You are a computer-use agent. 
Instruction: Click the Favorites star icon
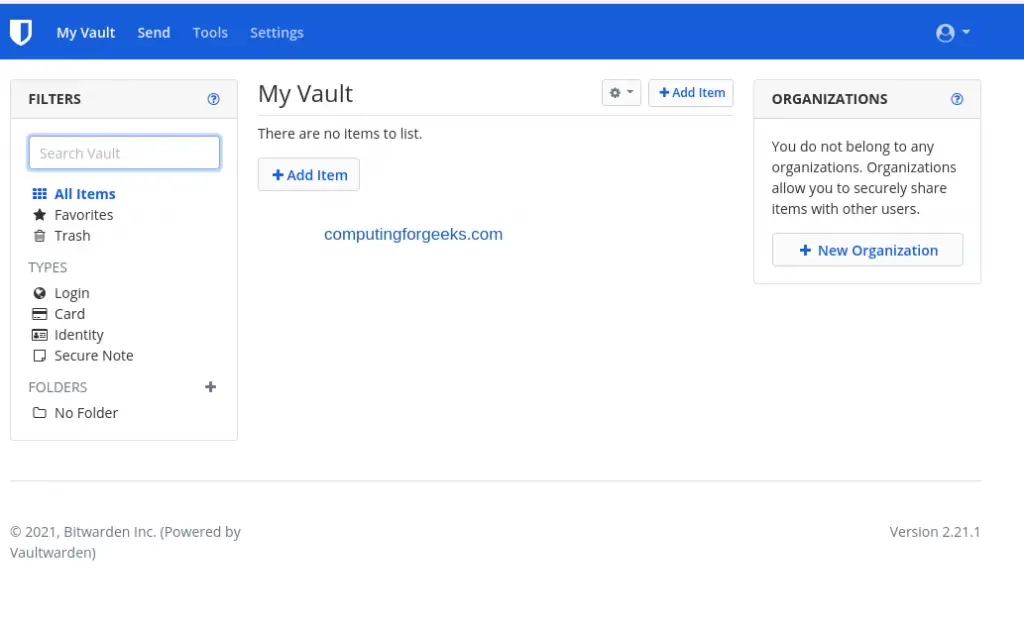40,214
